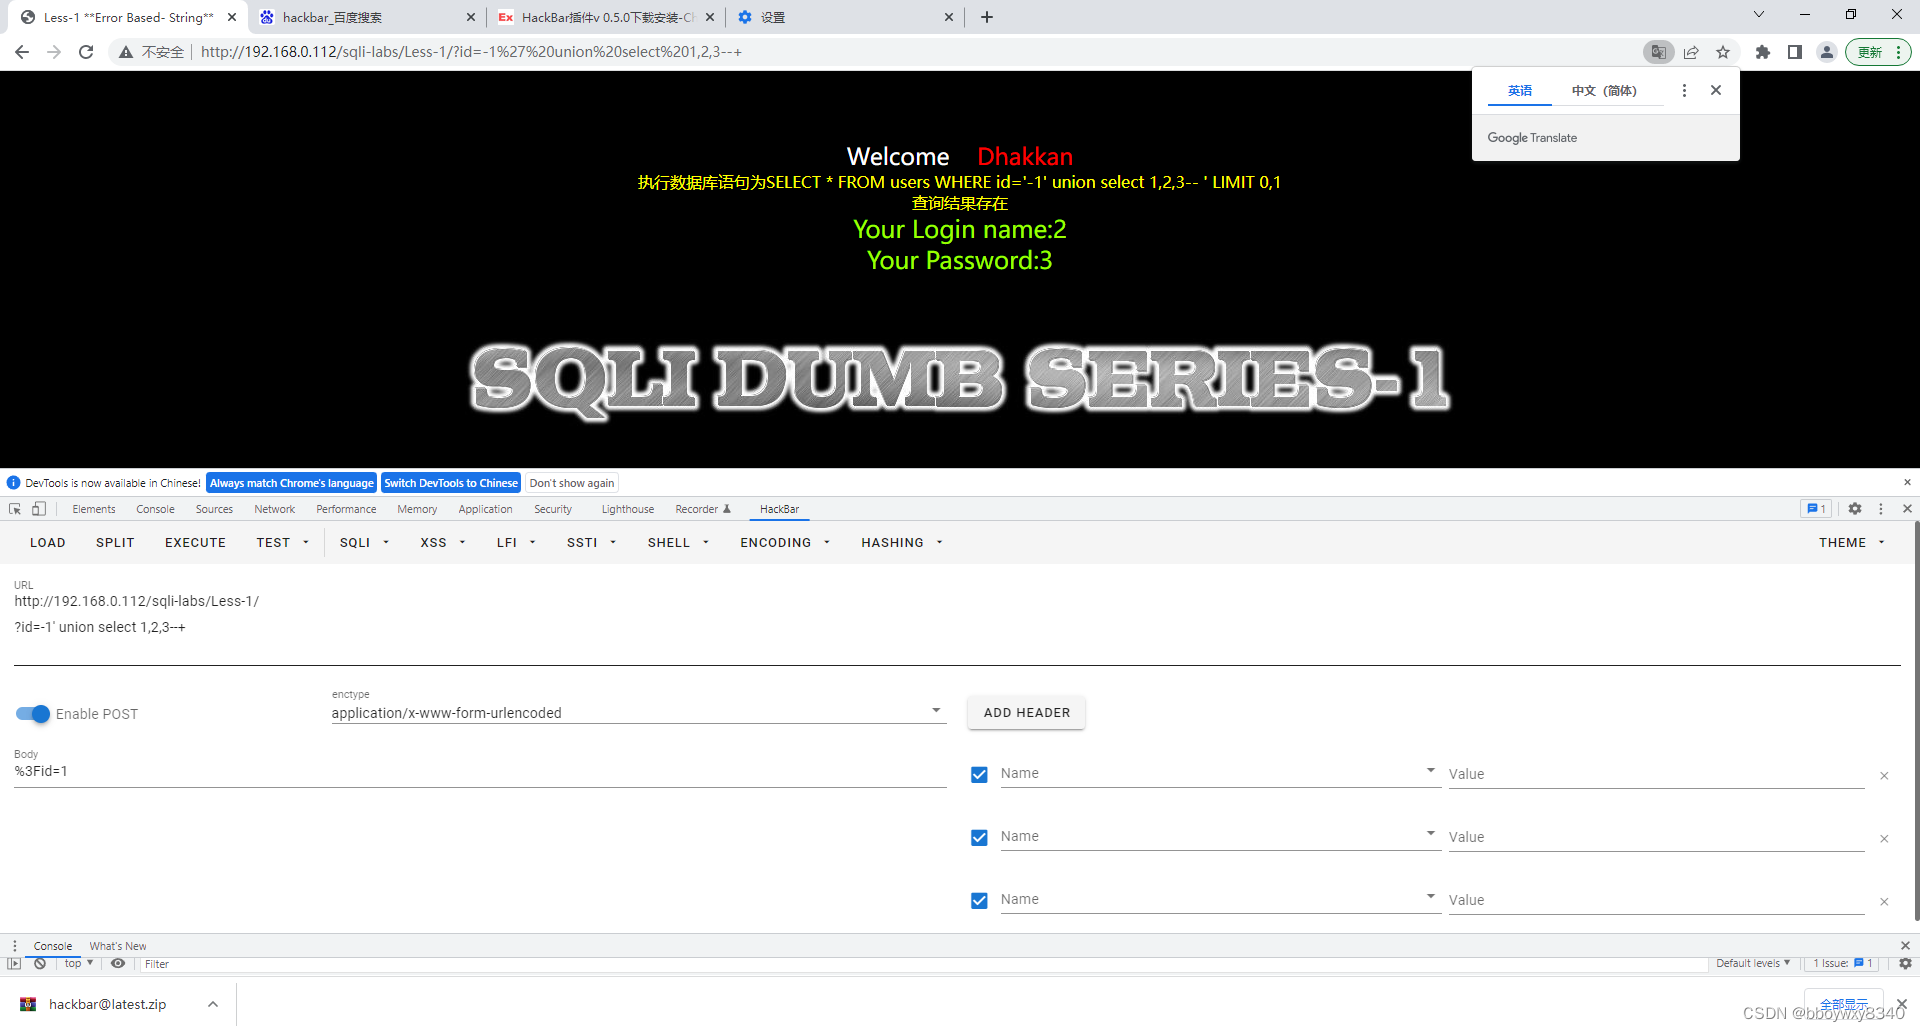
Task: Switch to the What's New tab
Action: pyautogui.click(x=117, y=945)
